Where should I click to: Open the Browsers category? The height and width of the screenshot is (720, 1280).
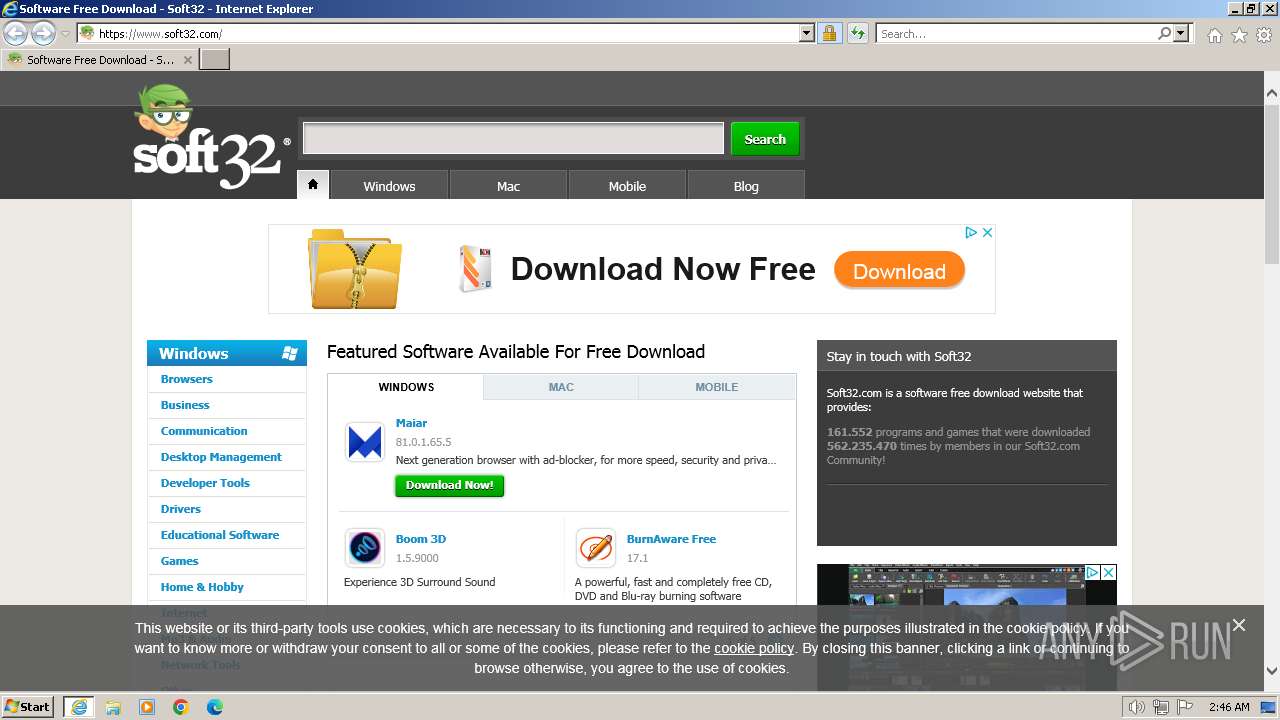coord(186,379)
